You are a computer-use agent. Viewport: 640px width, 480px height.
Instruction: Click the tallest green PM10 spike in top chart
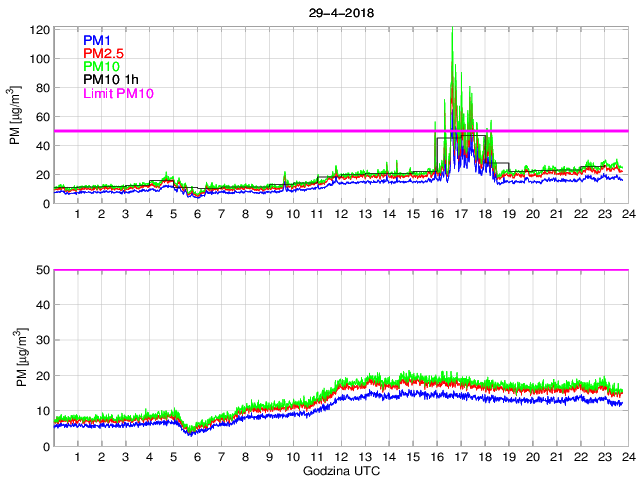[453, 30]
